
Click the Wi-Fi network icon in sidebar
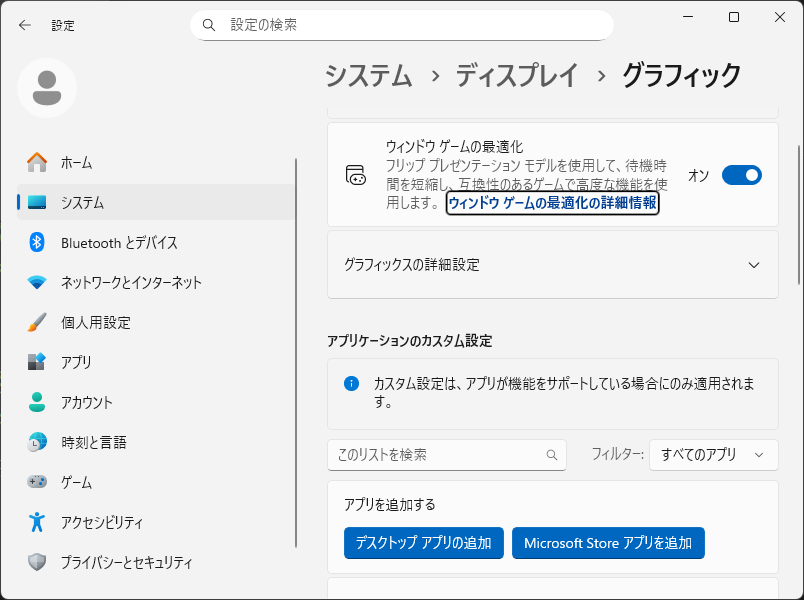click(x=37, y=282)
